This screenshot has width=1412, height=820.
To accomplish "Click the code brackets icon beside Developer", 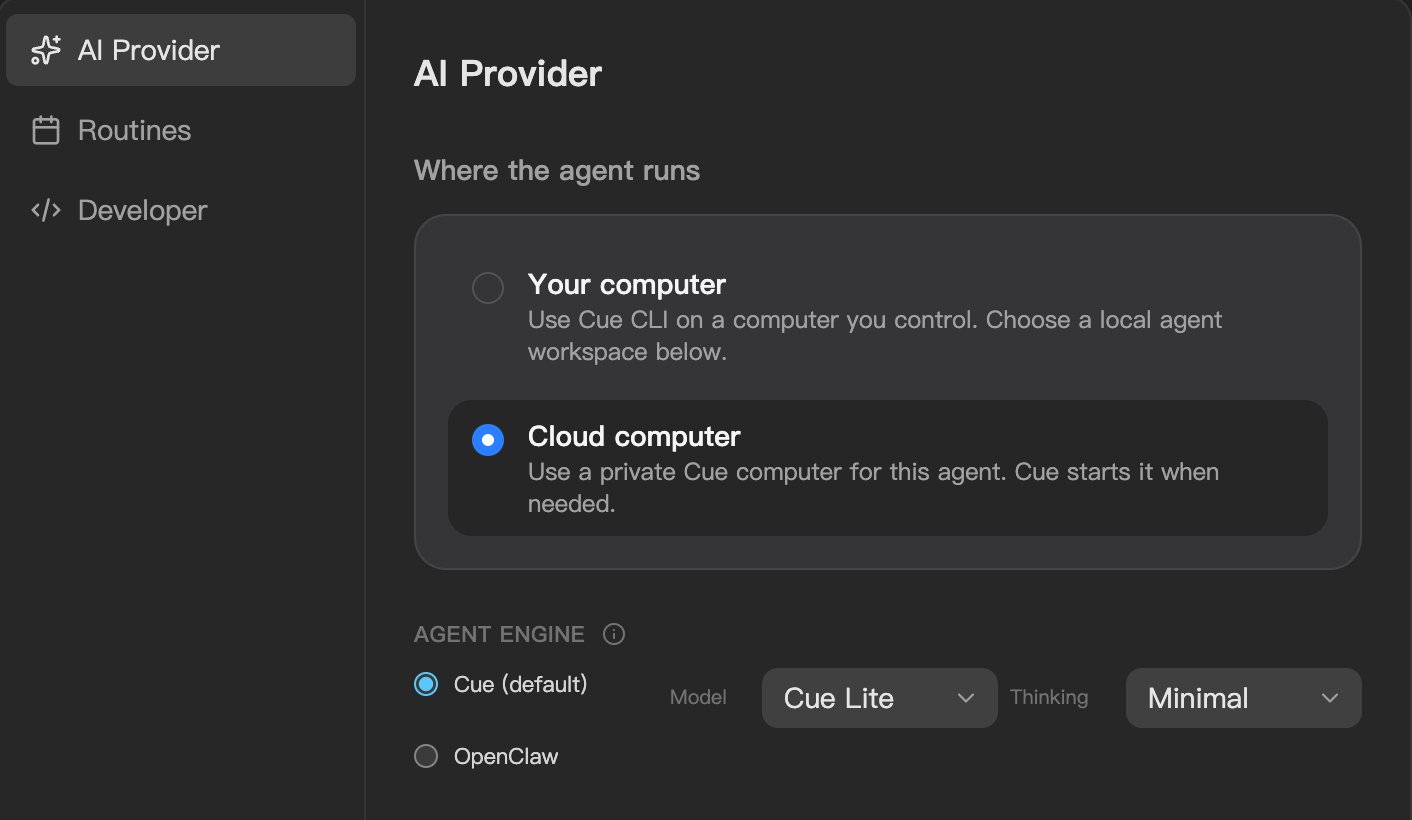I will [46, 210].
